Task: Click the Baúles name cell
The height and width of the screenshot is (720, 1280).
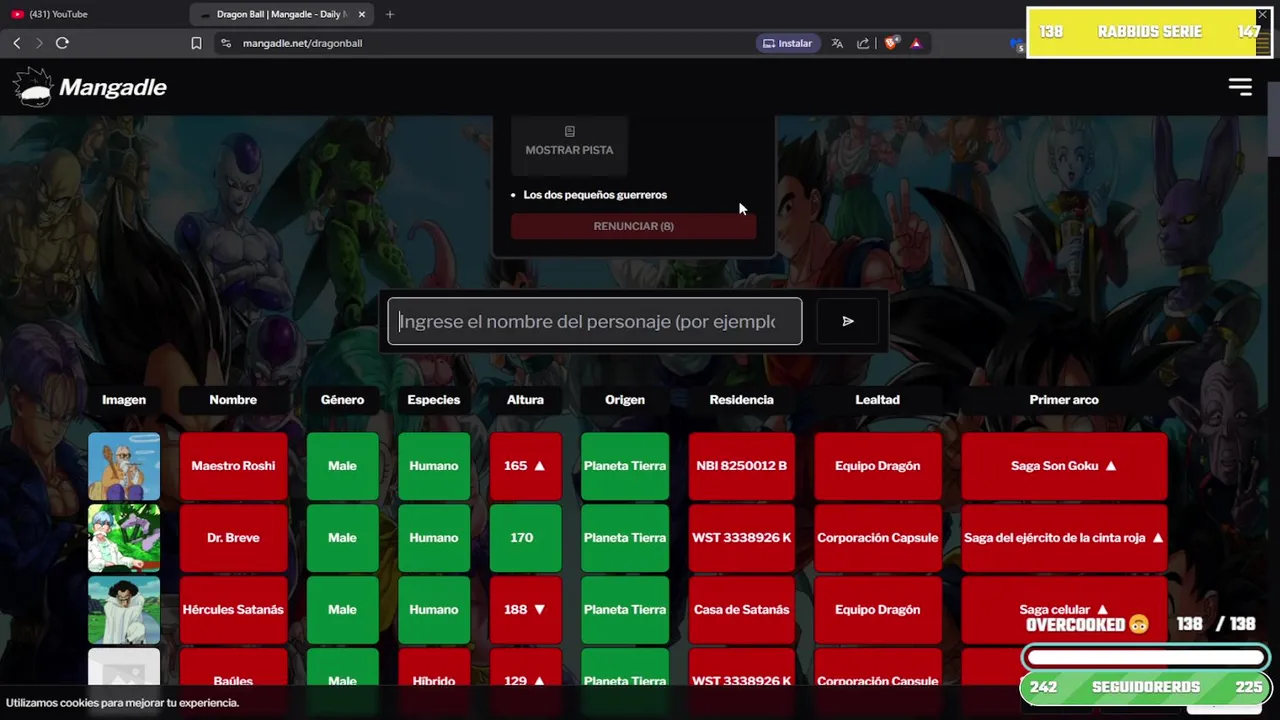Action: pos(233,680)
